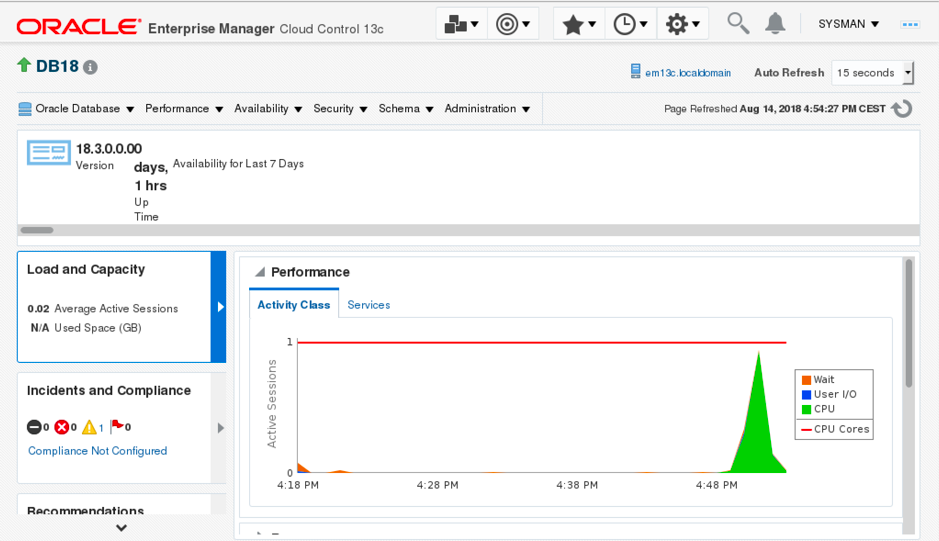Screen dimensions: 939x541
Task: Click the Recommendations card heading
Action: coord(86,510)
